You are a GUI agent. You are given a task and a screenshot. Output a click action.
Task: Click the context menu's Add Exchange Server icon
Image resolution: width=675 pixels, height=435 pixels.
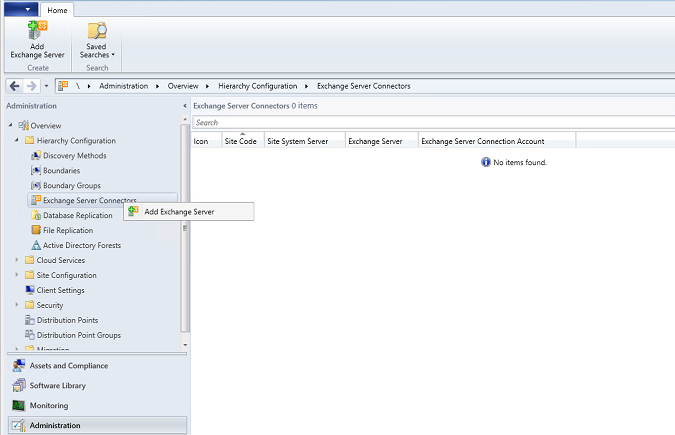pos(133,211)
